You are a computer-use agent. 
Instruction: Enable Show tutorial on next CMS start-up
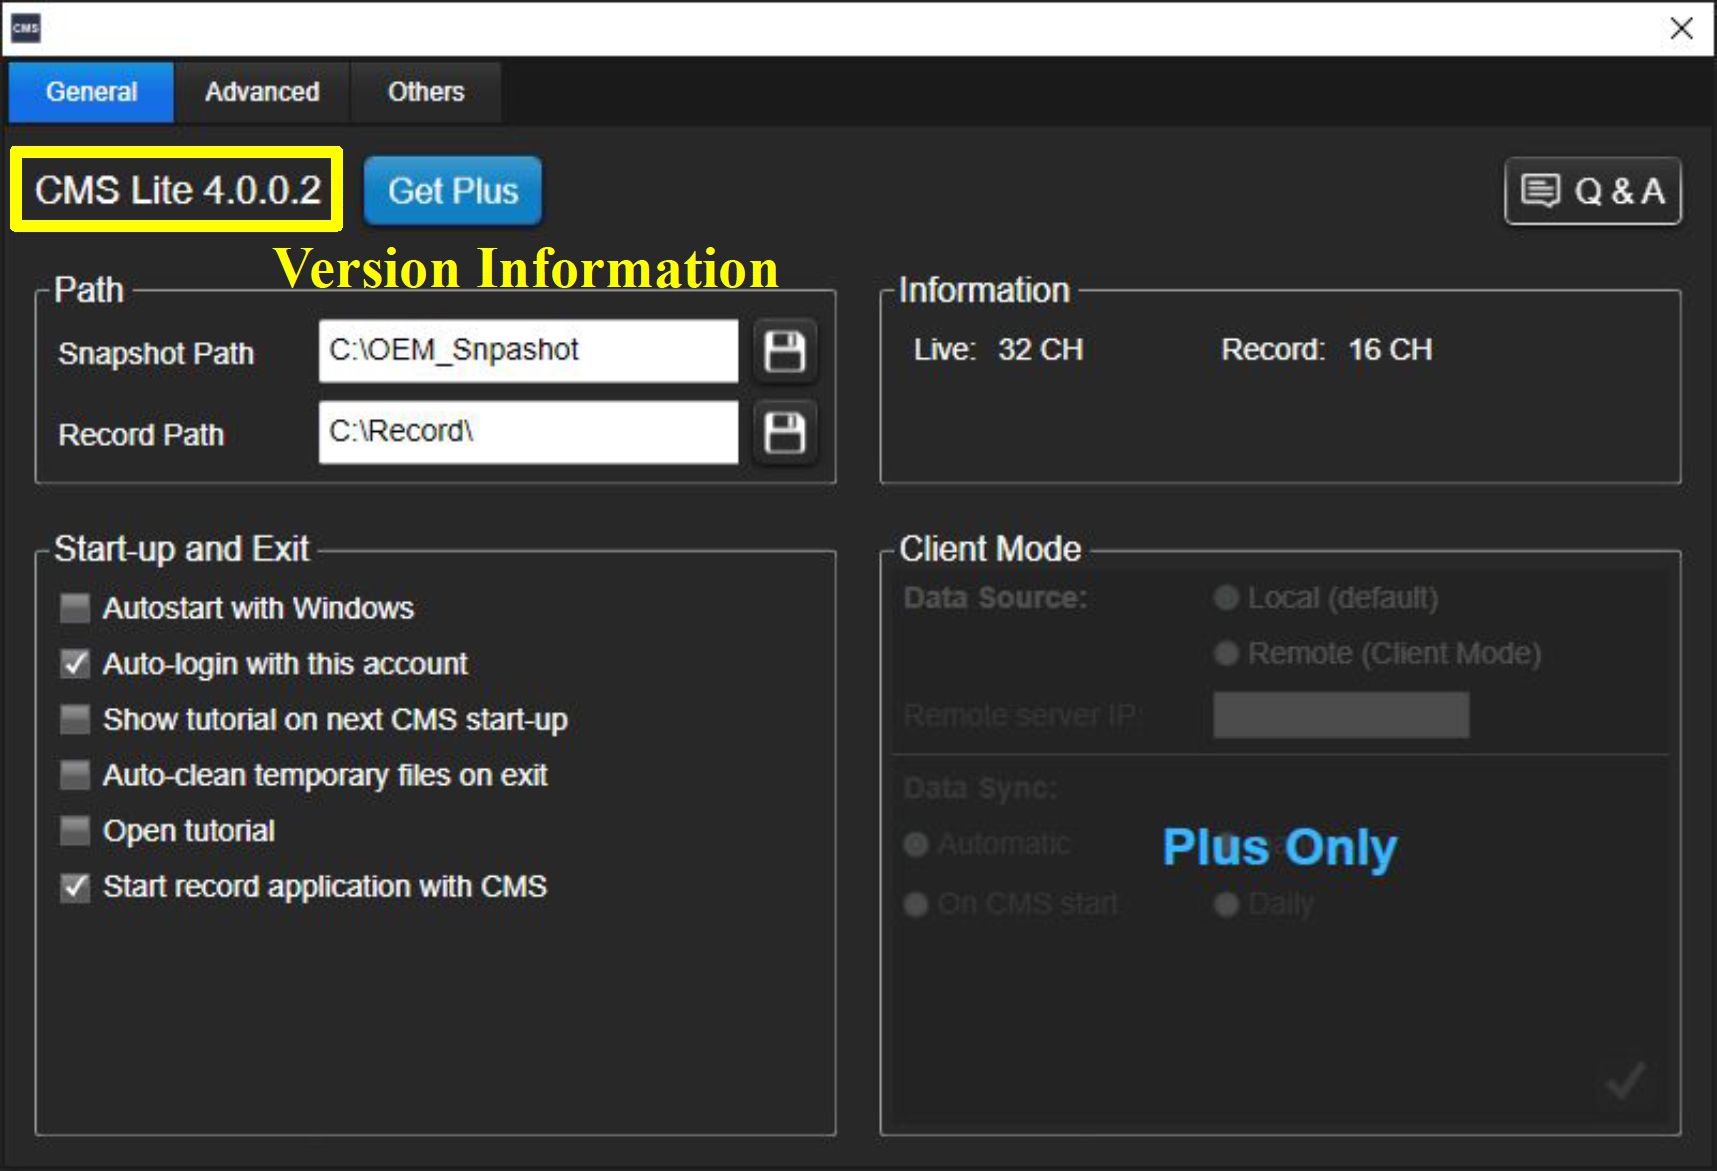75,720
